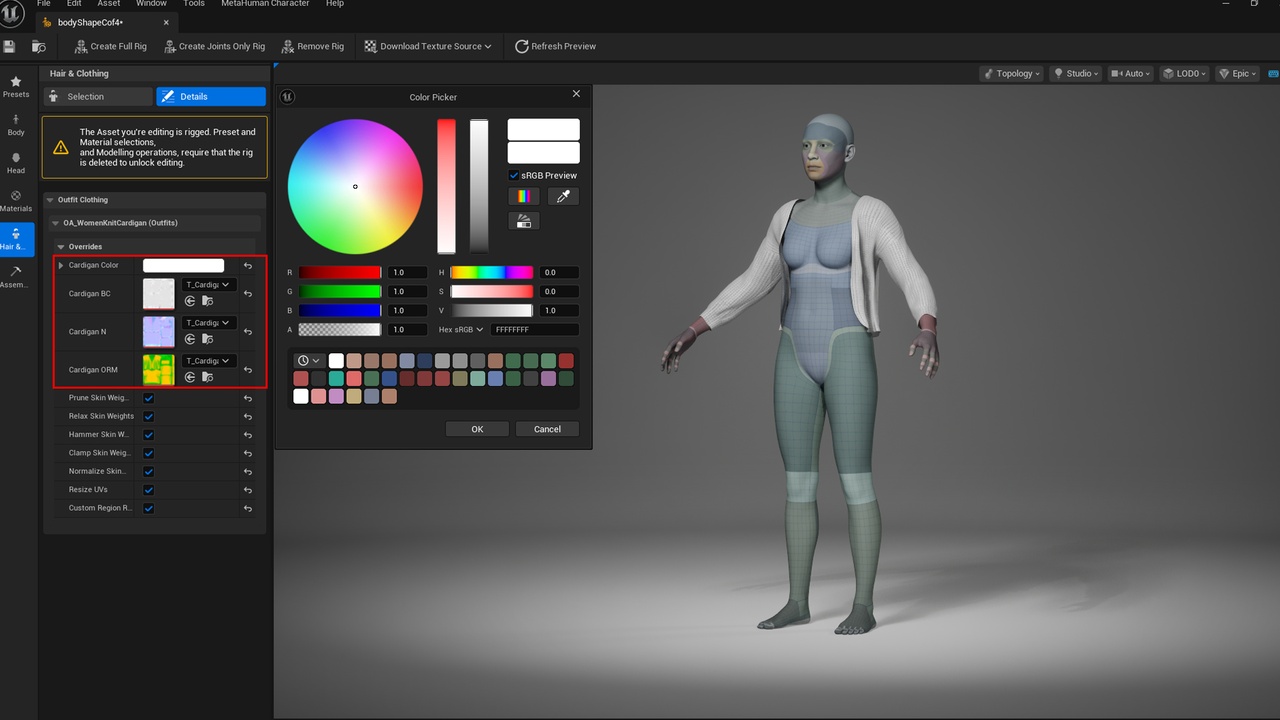Reset the Resize UVs option to default
The width and height of the screenshot is (1280, 720).
click(x=248, y=490)
